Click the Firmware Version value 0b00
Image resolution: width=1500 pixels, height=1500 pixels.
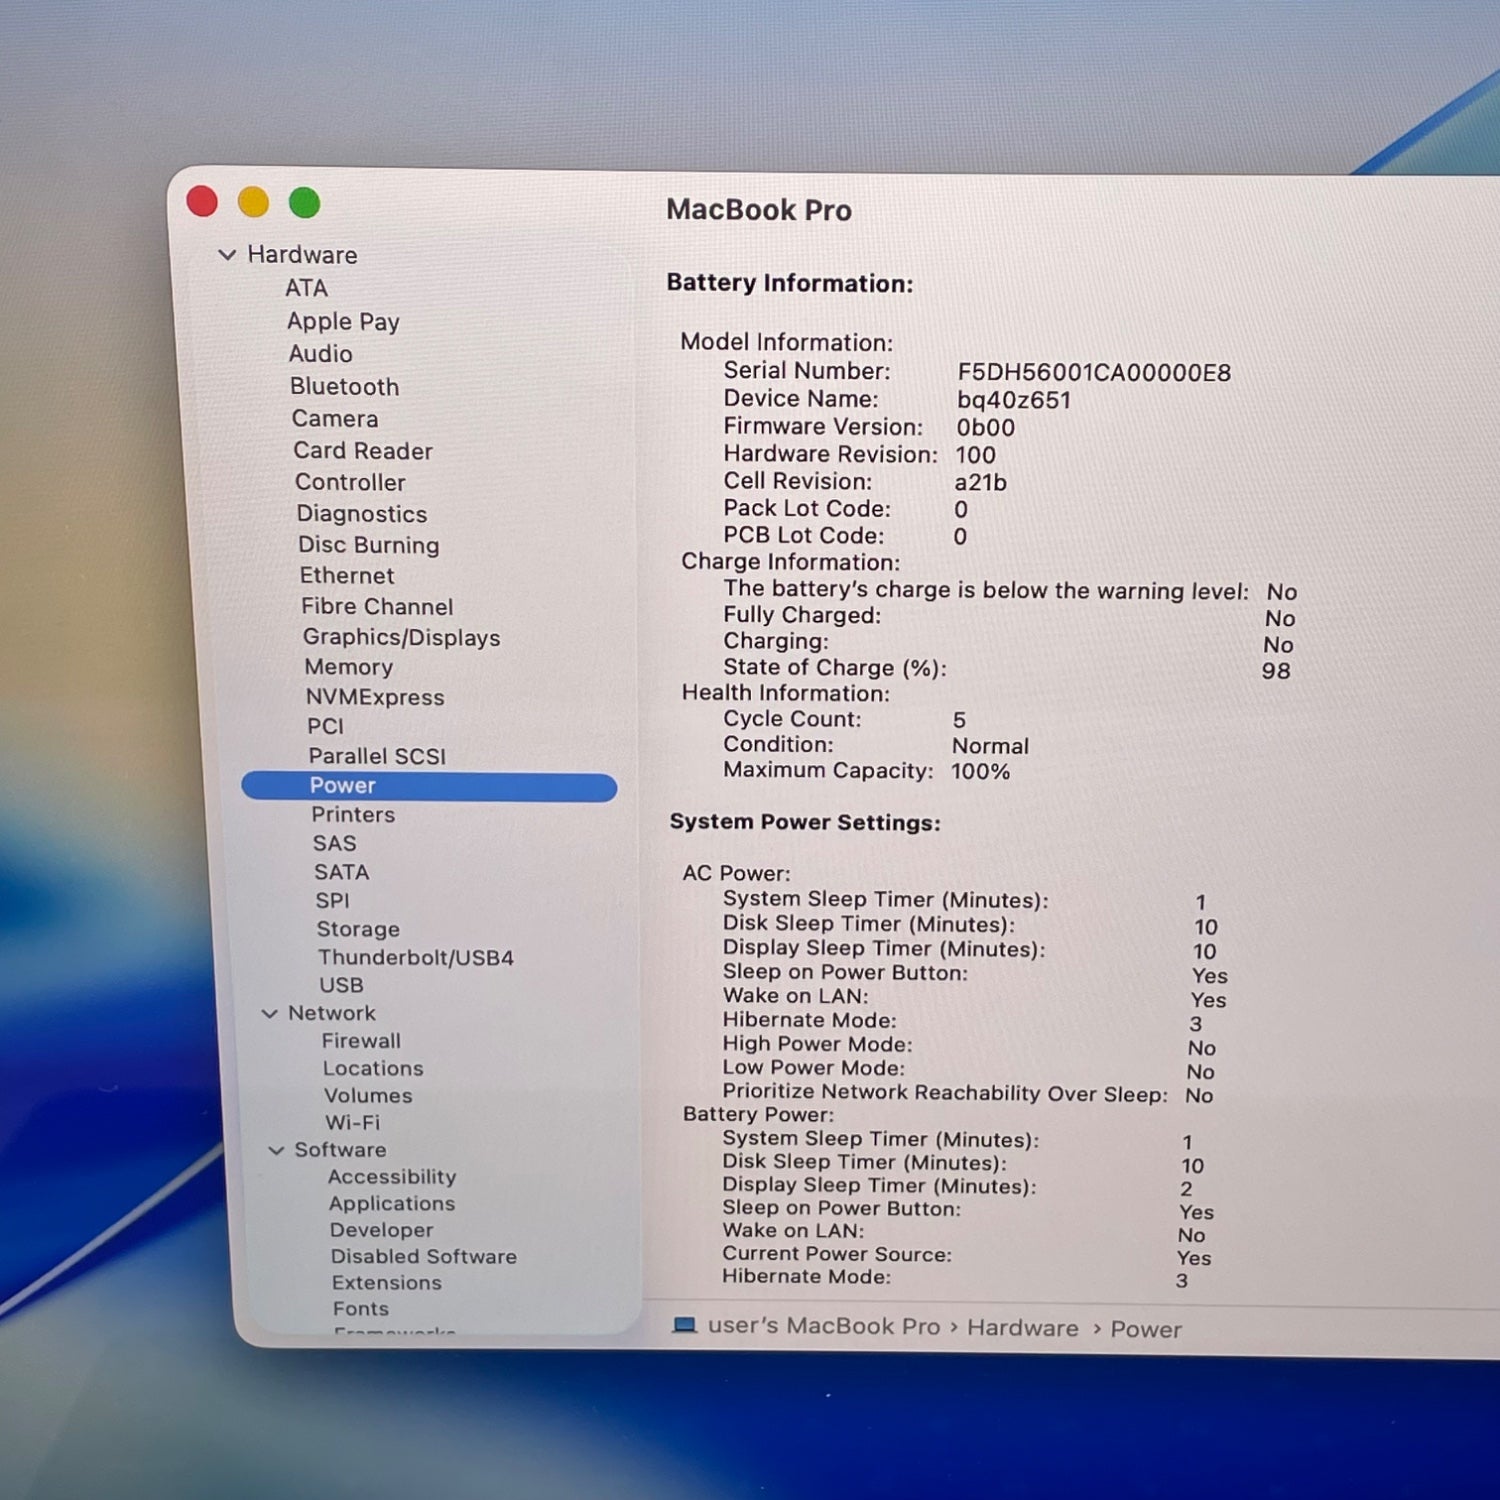(986, 428)
